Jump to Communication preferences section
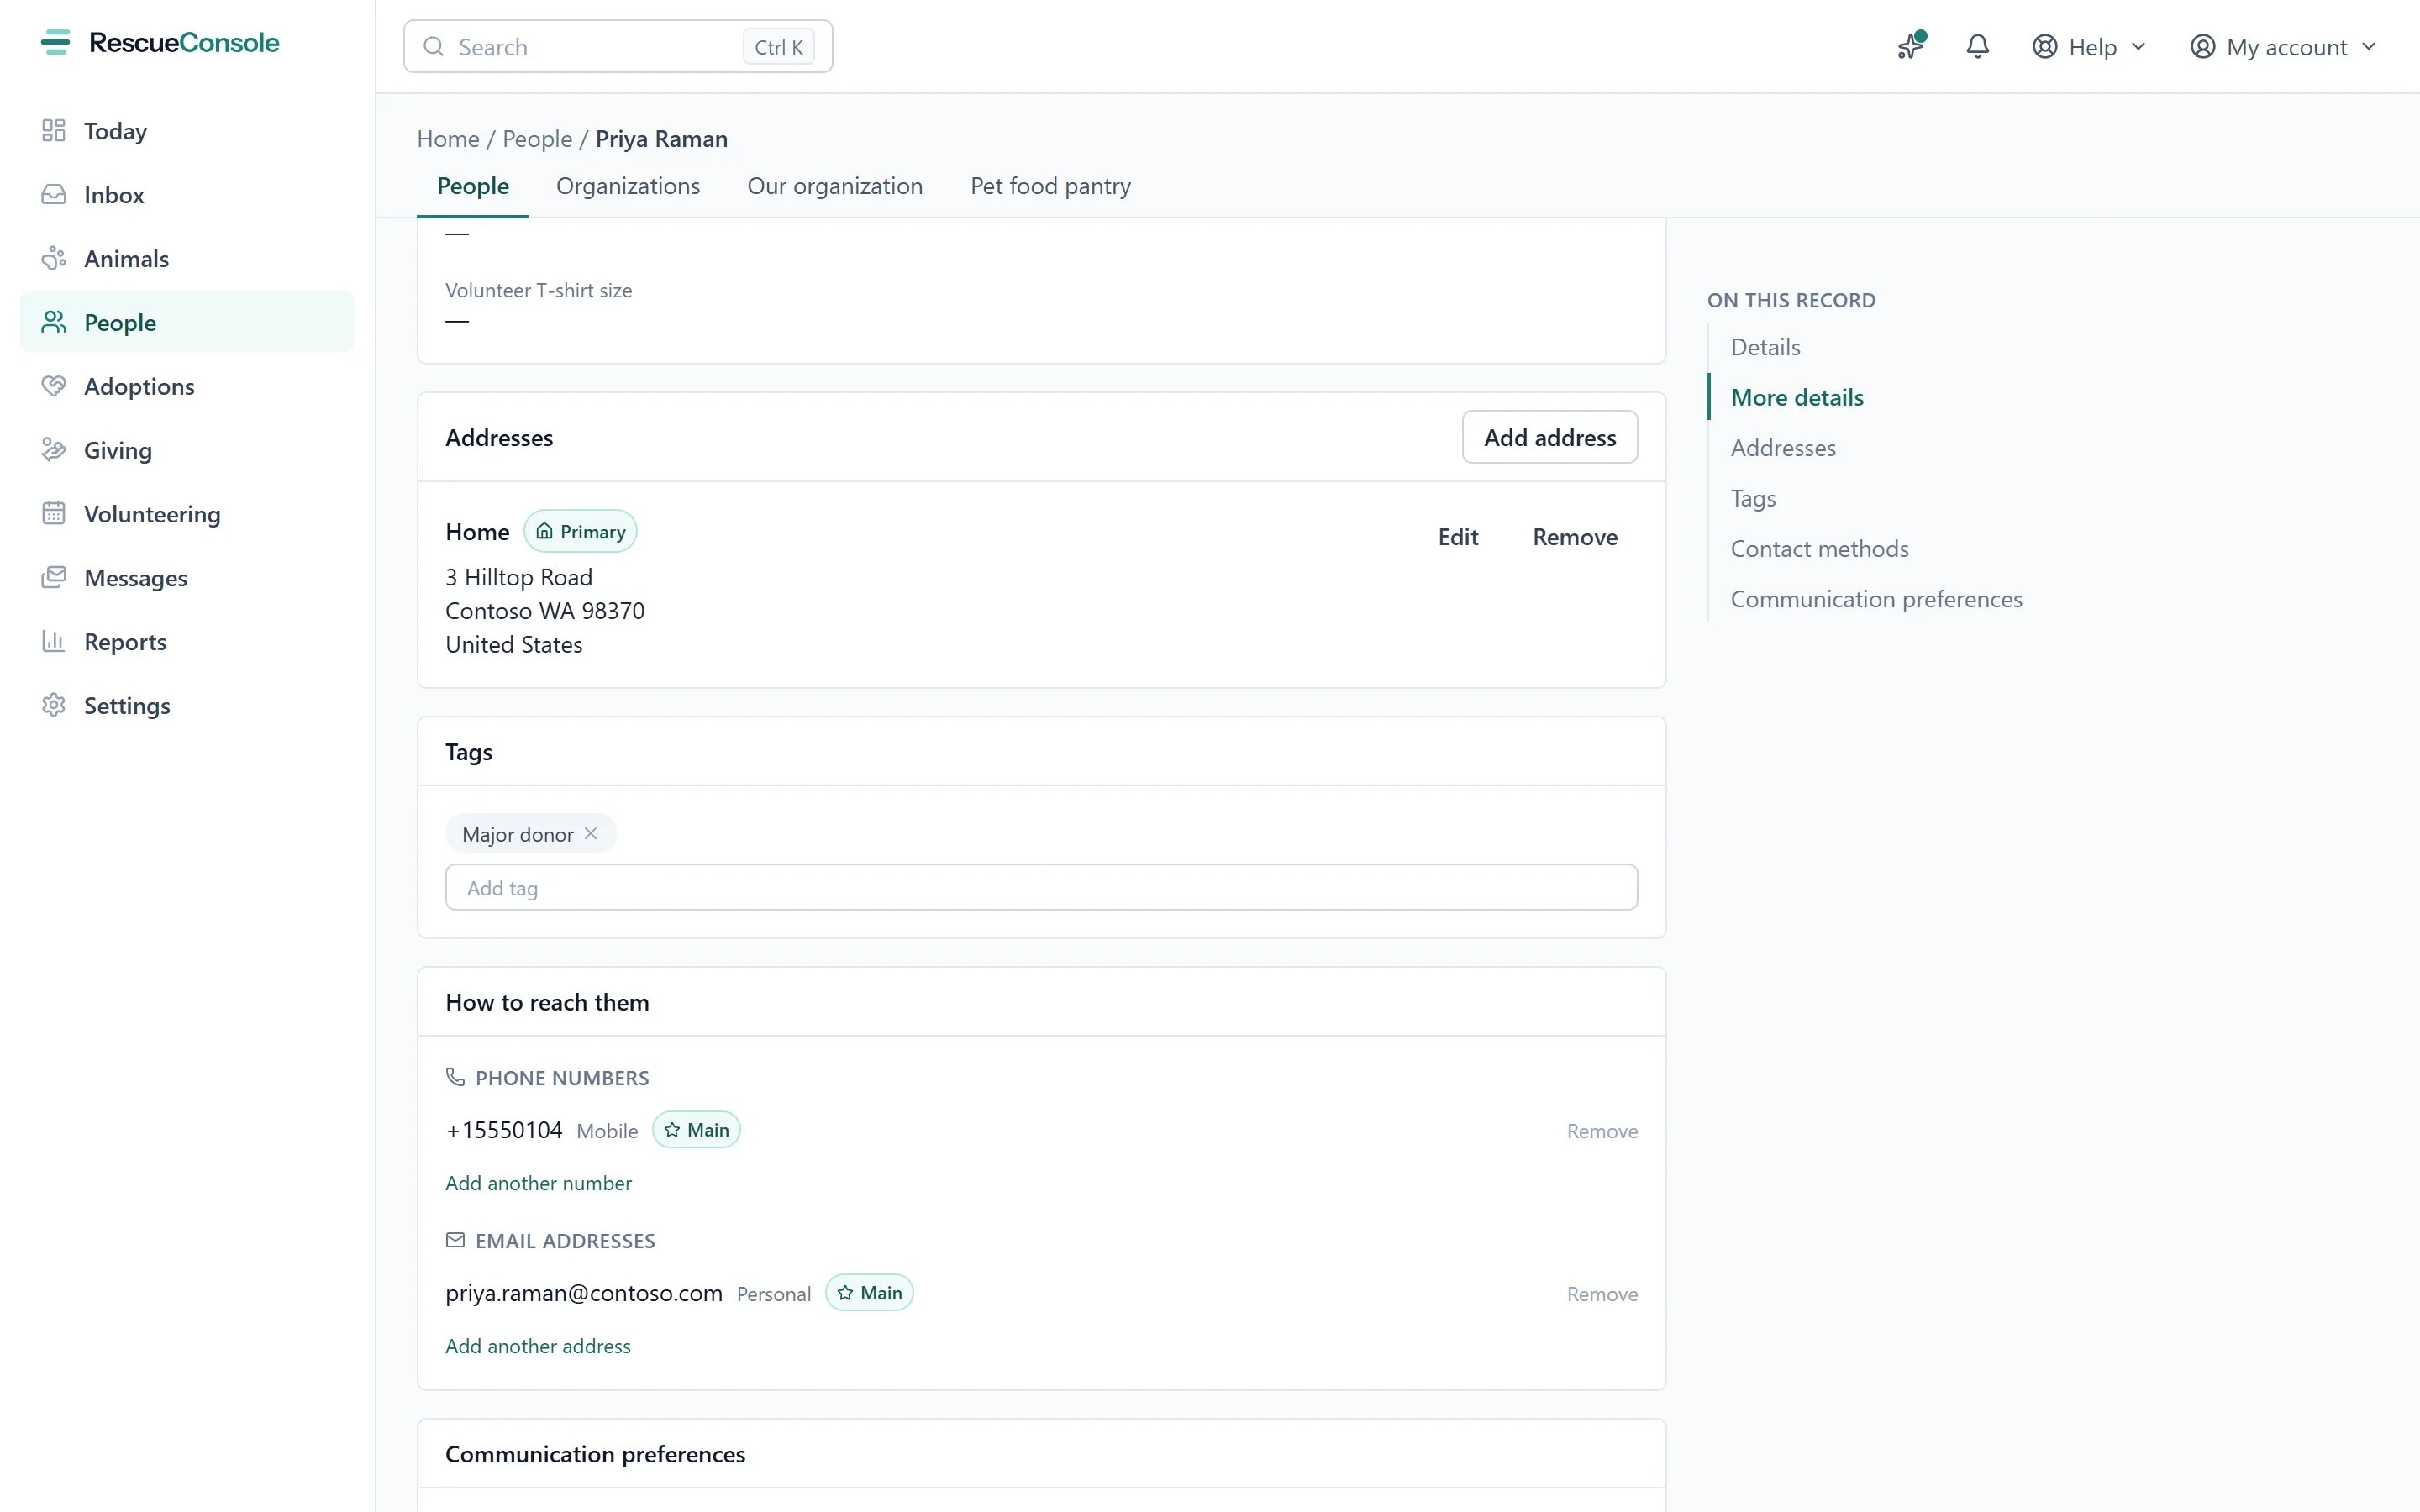Image resolution: width=2420 pixels, height=1512 pixels. click(1876, 599)
